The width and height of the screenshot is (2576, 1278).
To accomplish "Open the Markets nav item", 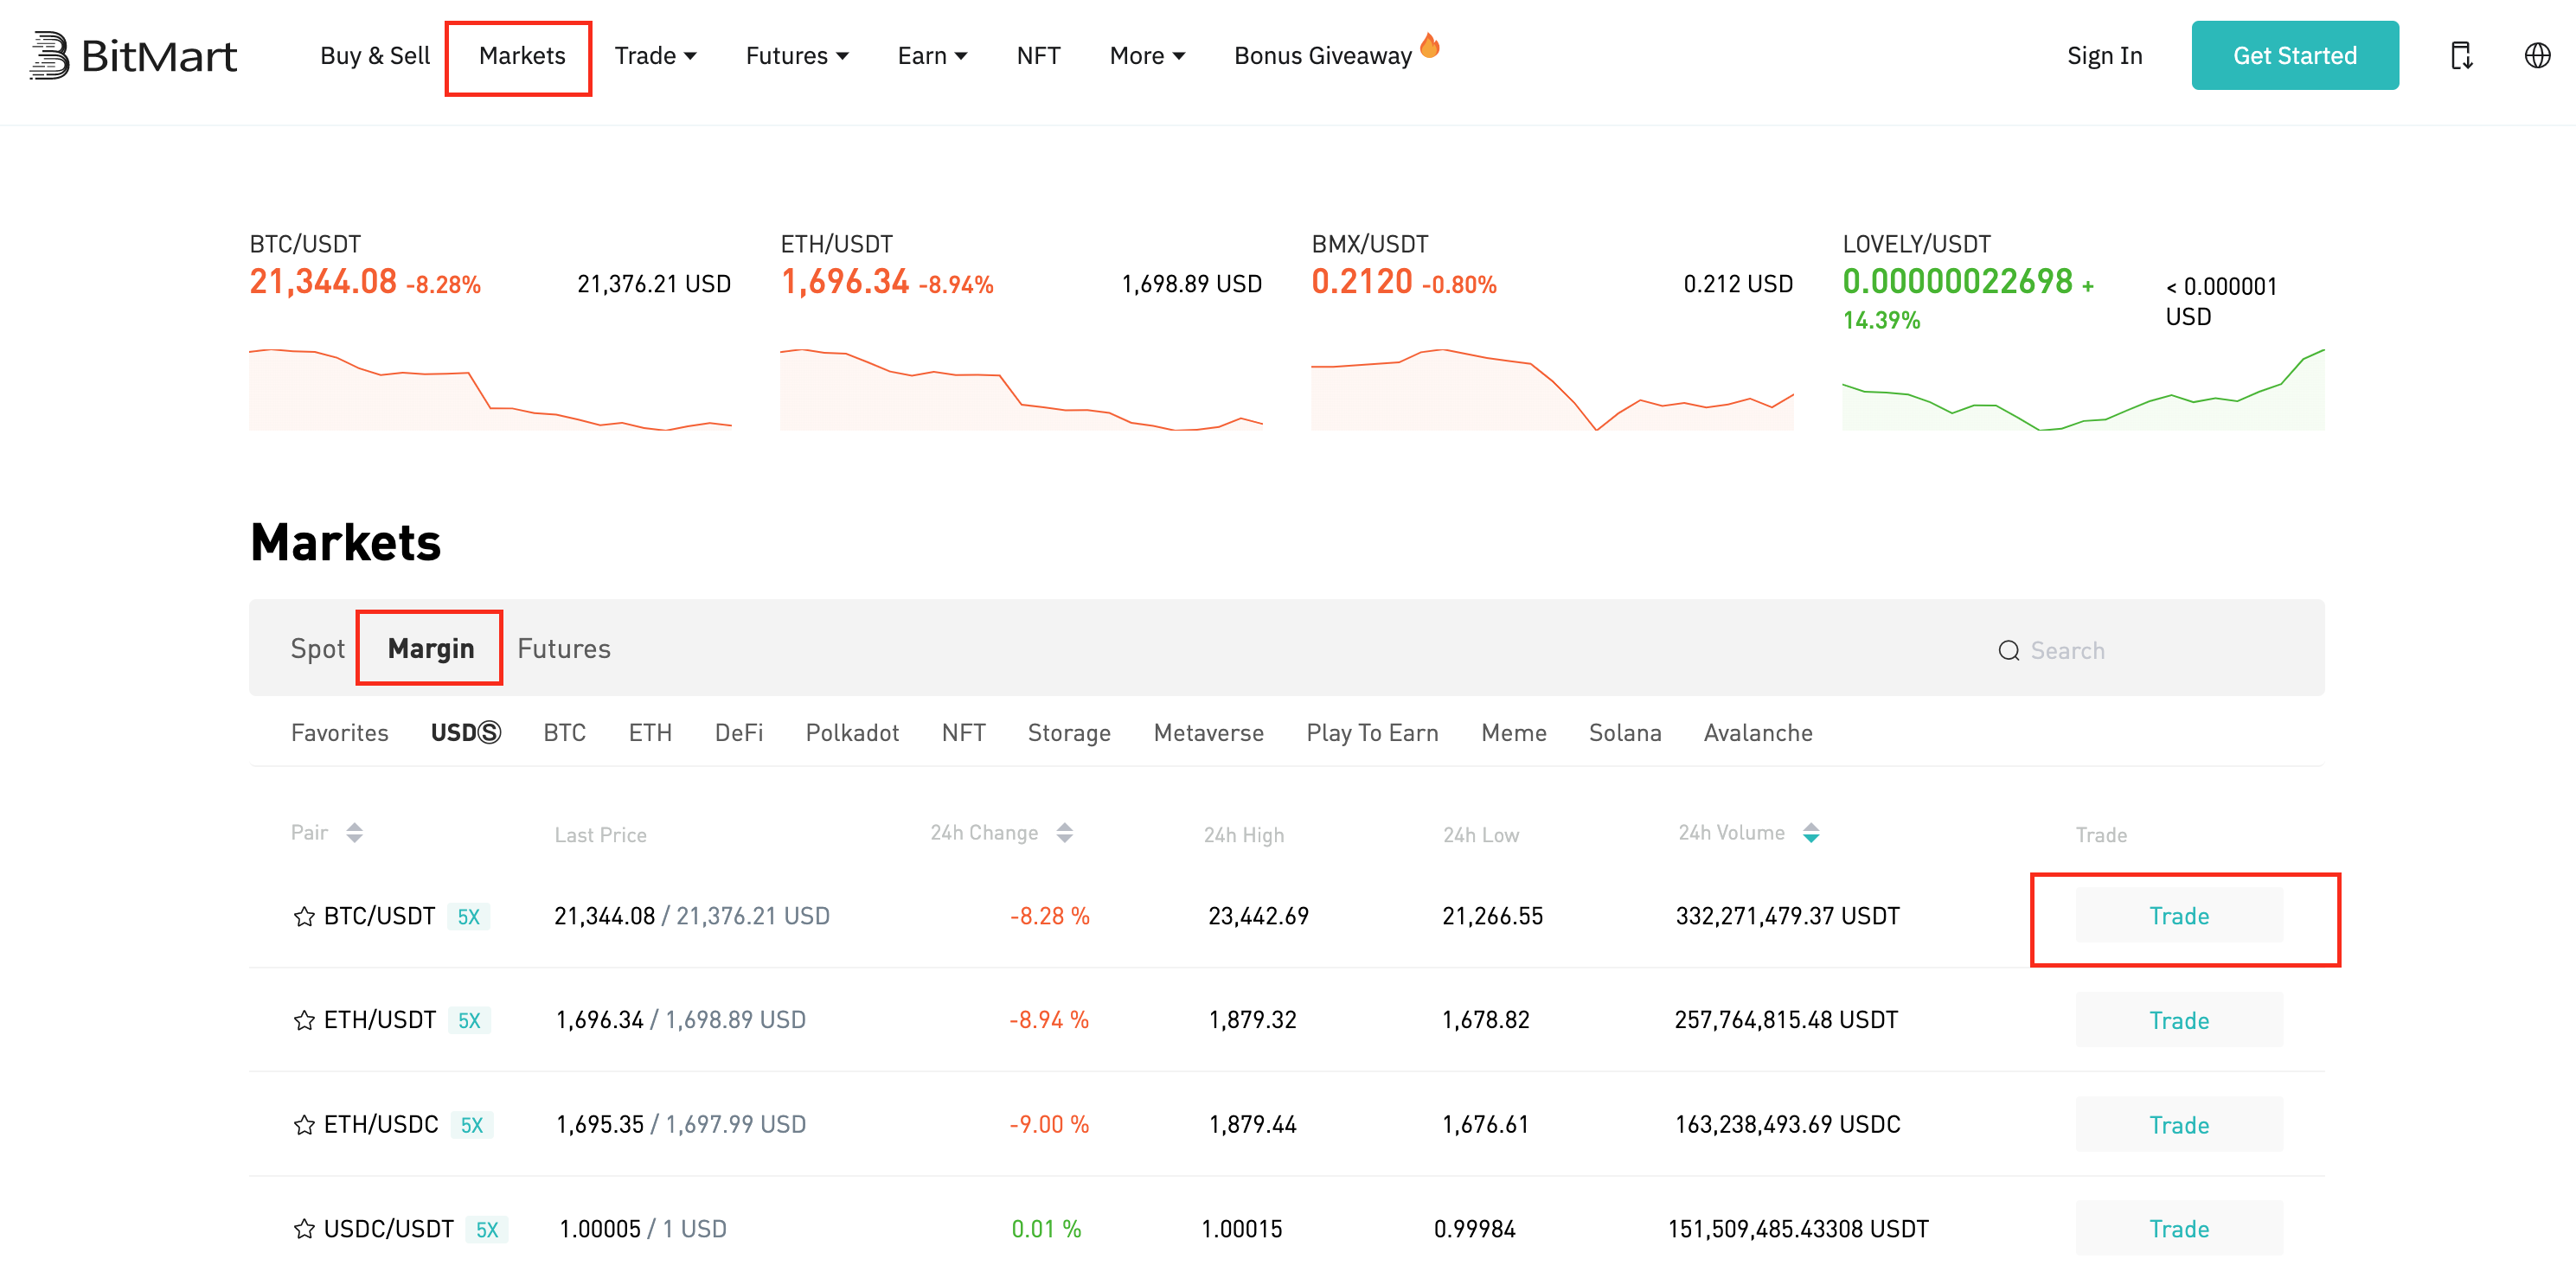I will [x=522, y=56].
